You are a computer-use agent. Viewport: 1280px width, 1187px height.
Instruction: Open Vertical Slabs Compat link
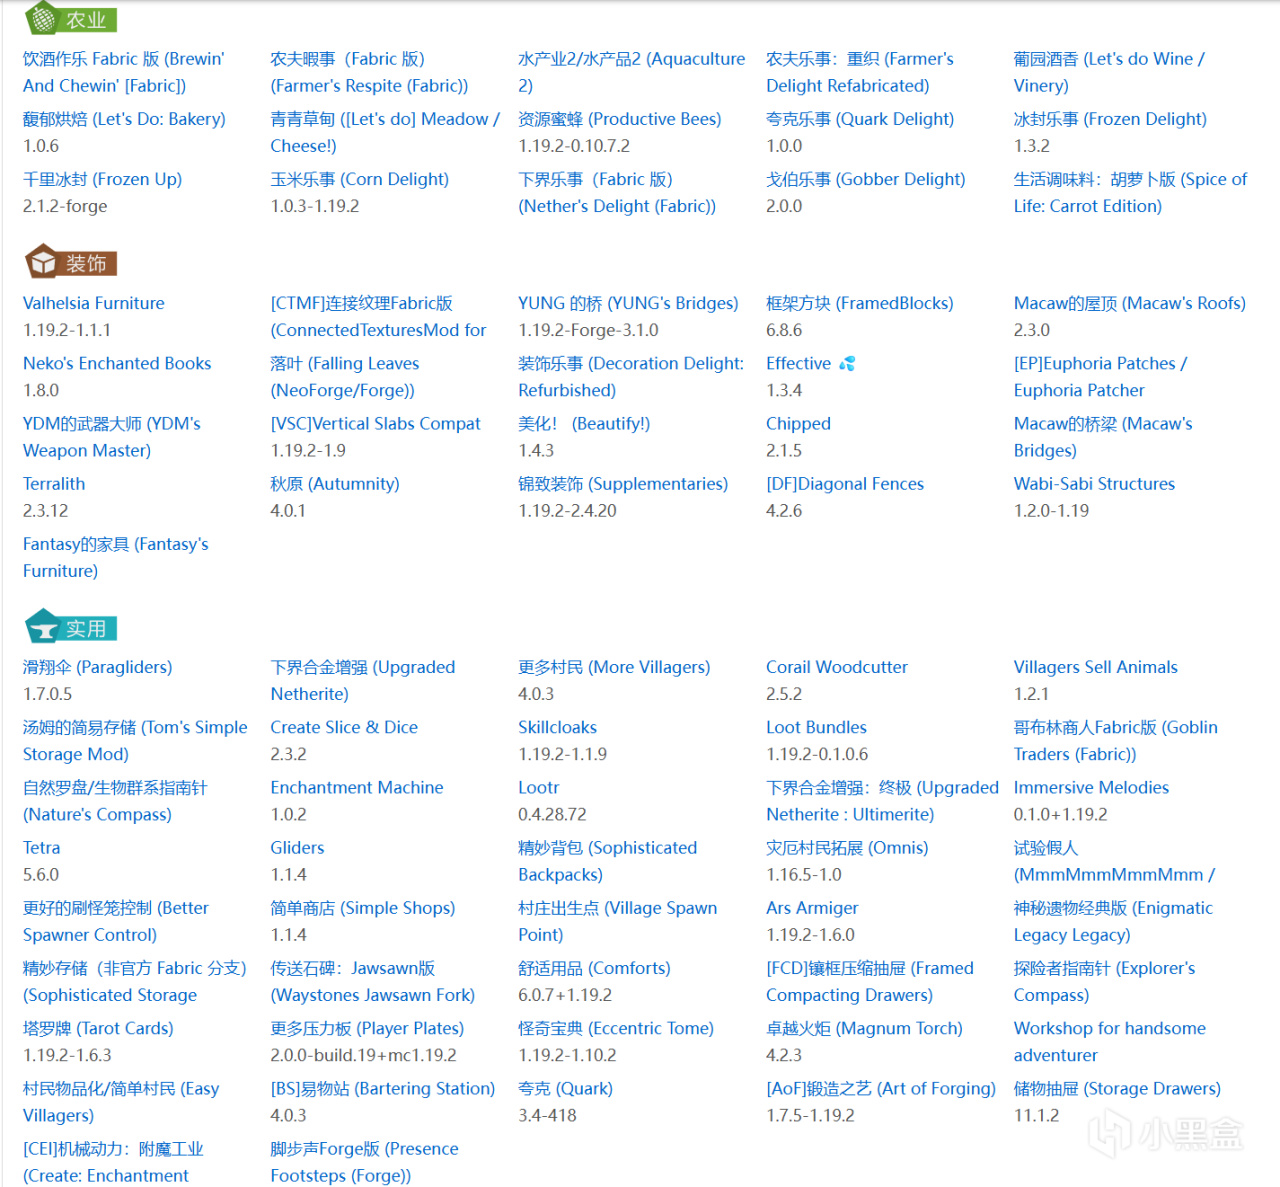click(375, 423)
